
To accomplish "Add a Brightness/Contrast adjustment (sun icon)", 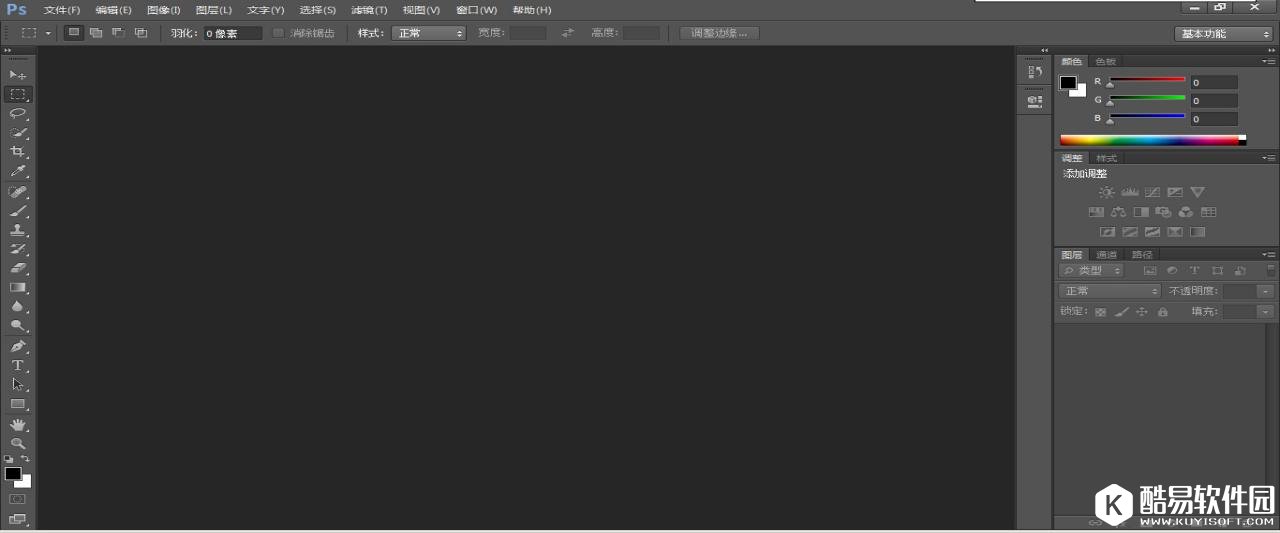I will point(1106,192).
